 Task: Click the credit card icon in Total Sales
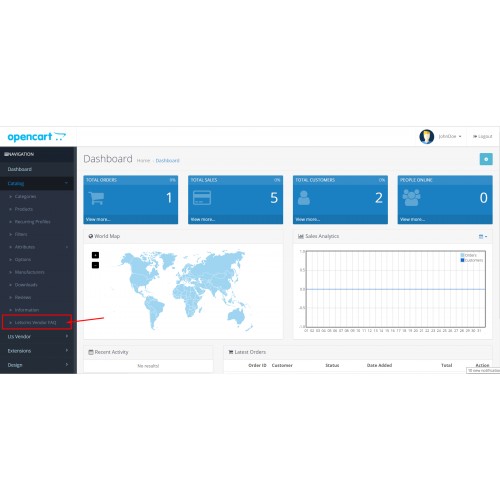(202, 198)
